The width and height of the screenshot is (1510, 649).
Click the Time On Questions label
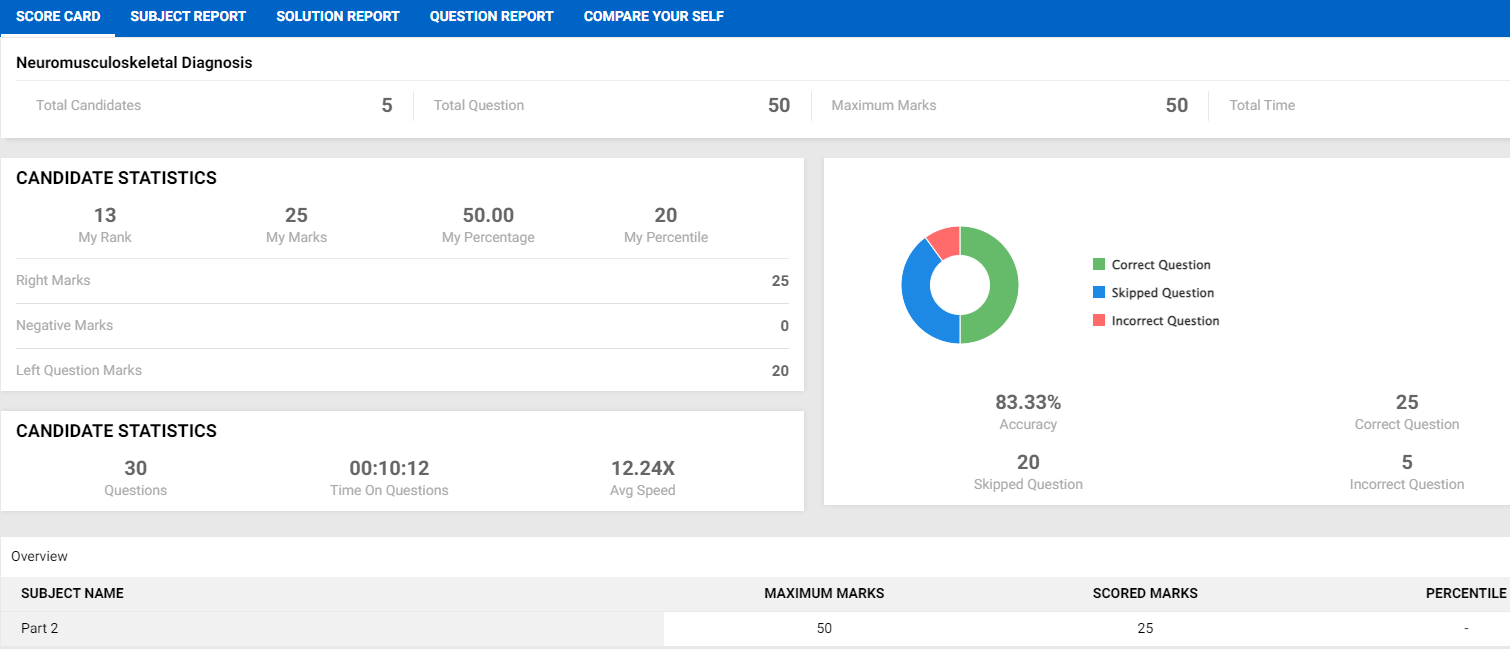click(x=389, y=491)
